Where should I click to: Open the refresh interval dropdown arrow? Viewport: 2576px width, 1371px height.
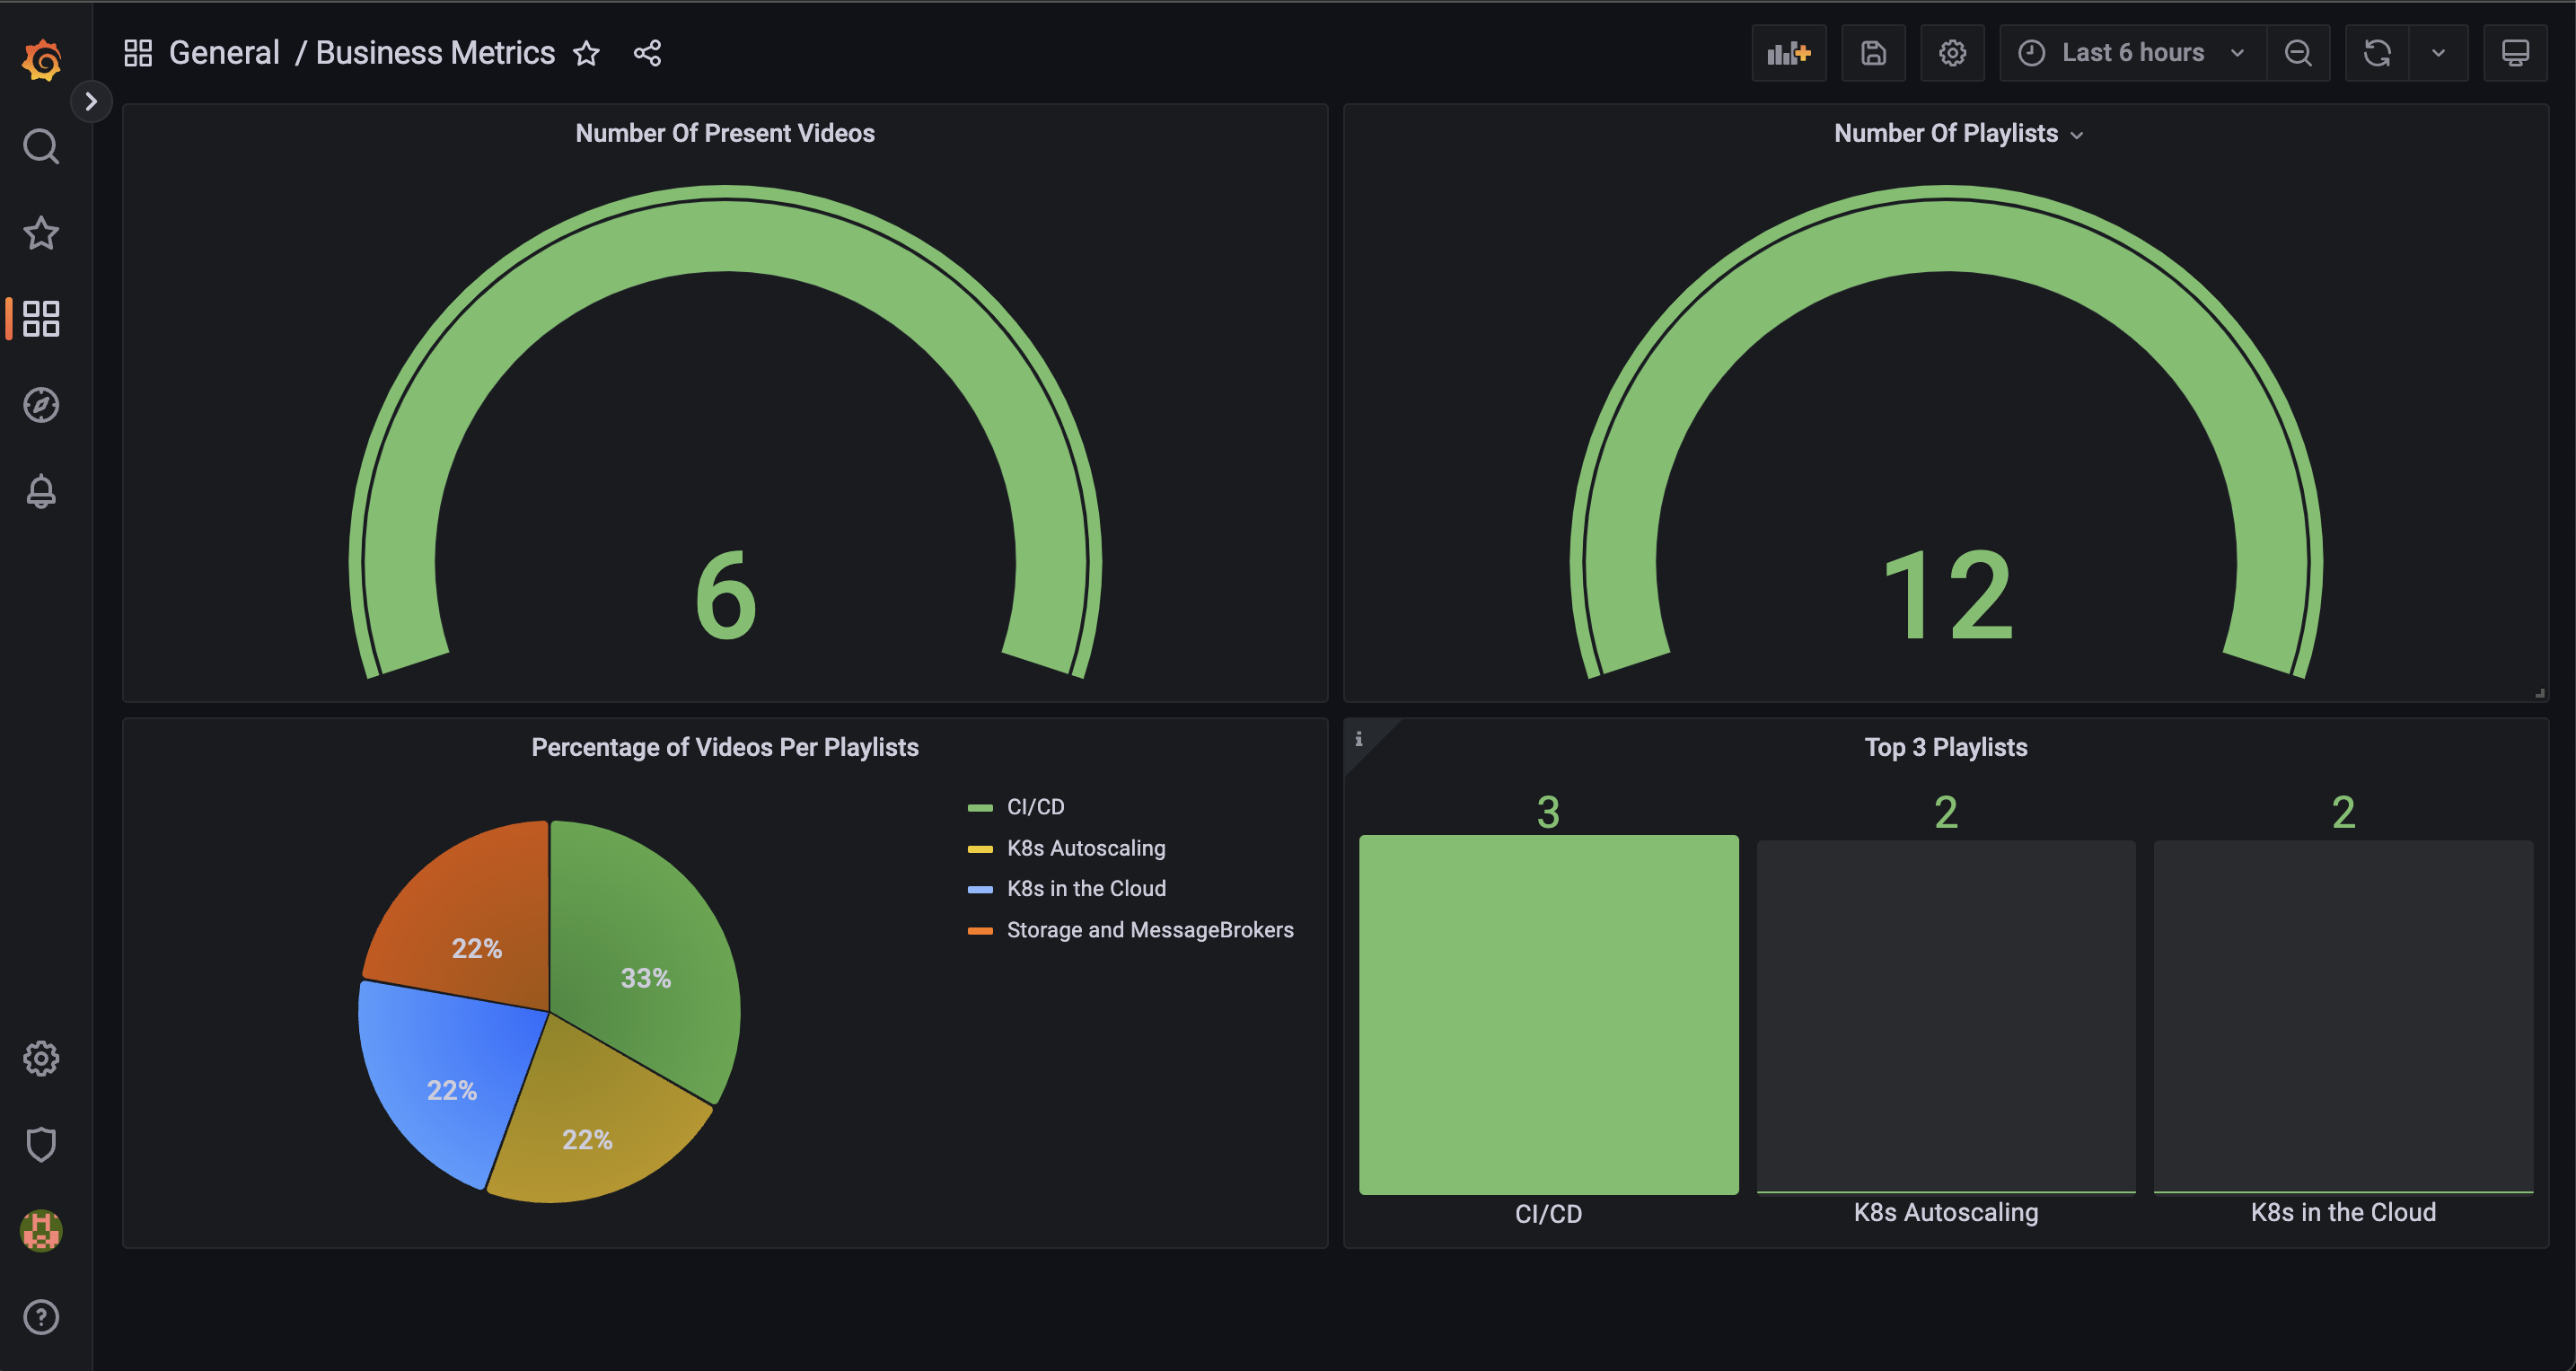pyautogui.click(x=2438, y=53)
